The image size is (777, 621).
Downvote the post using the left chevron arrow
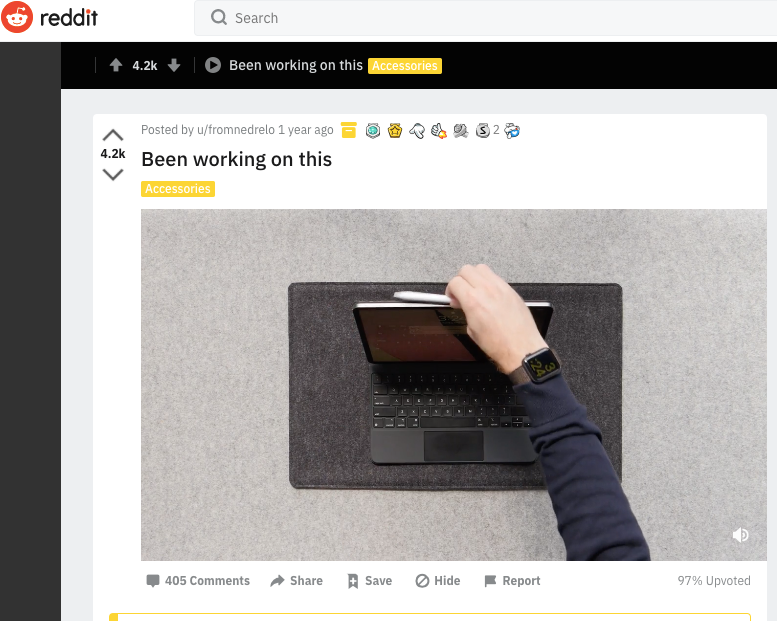[x=113, y=174]
